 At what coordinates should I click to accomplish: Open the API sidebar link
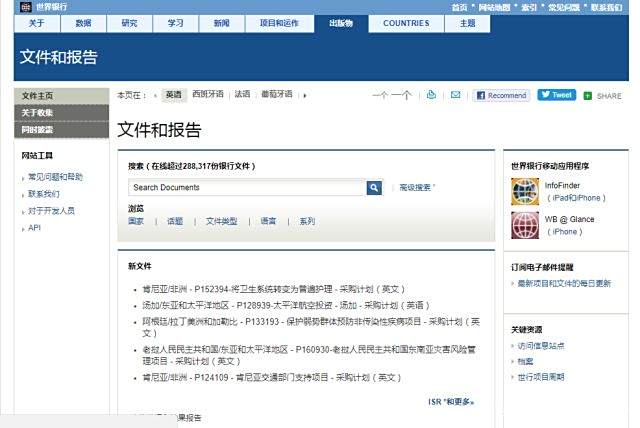tap(34, 228)
